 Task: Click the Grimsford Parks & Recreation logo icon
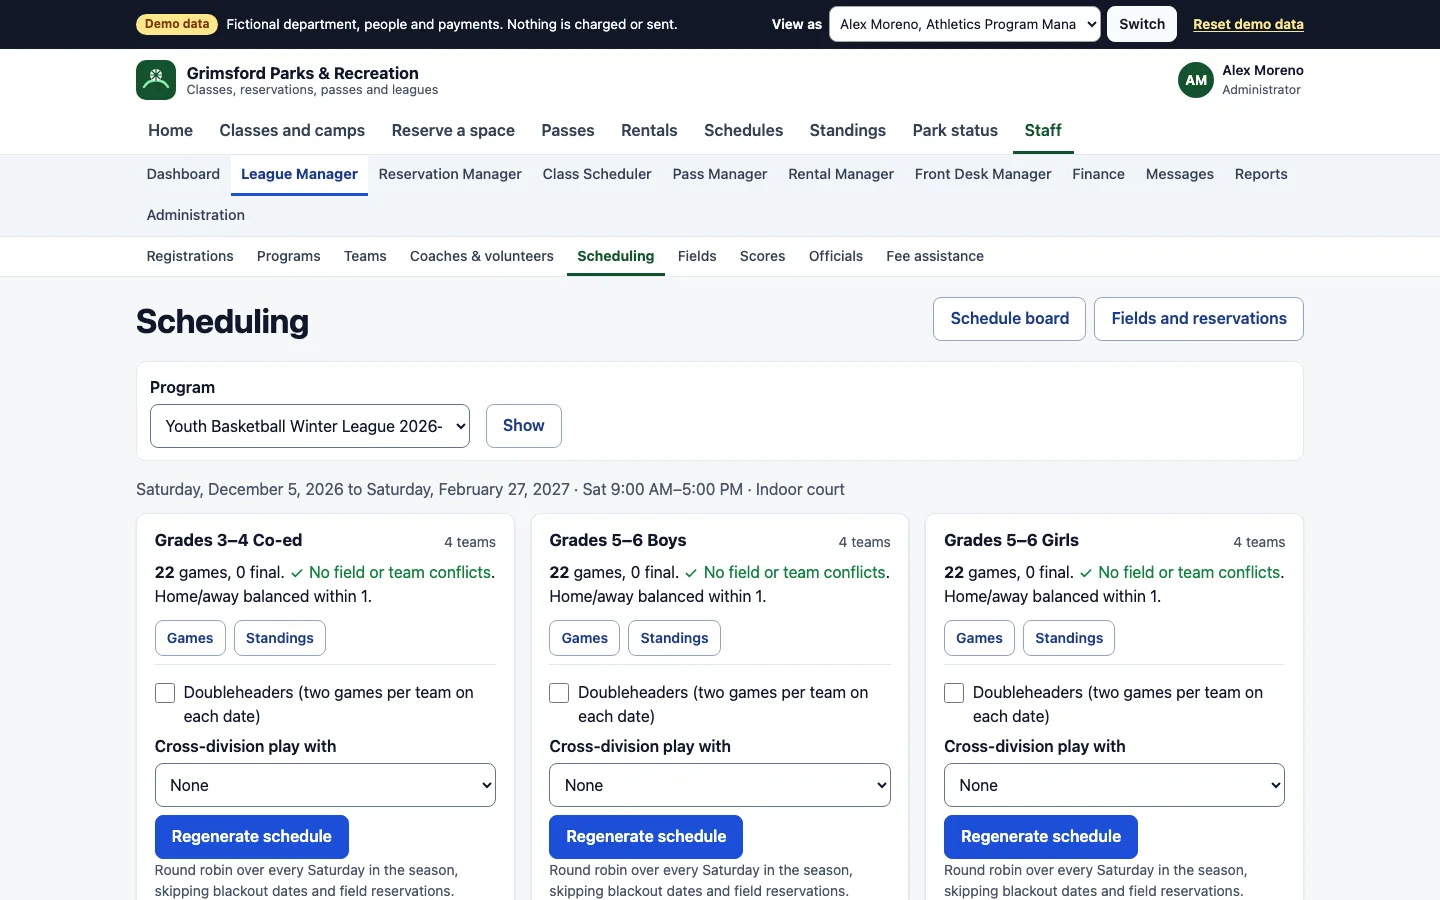(156, 80)
